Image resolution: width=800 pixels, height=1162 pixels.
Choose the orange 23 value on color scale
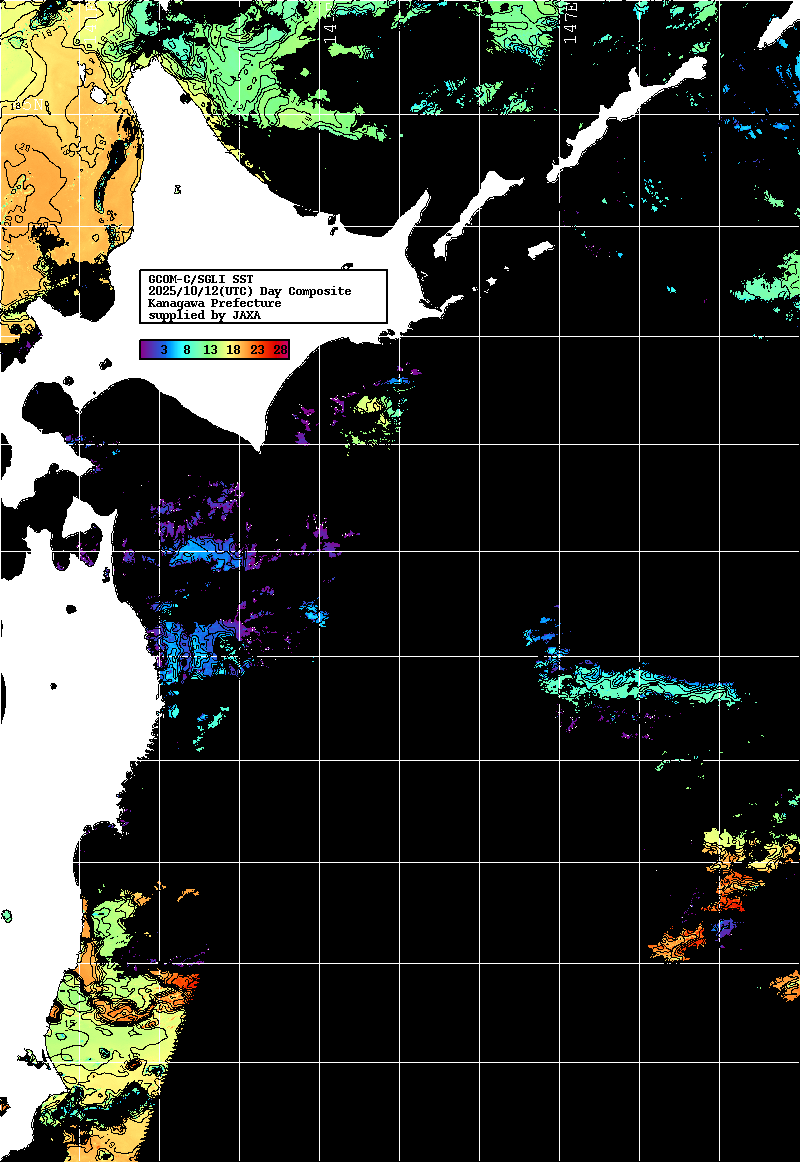click(257, 350)
